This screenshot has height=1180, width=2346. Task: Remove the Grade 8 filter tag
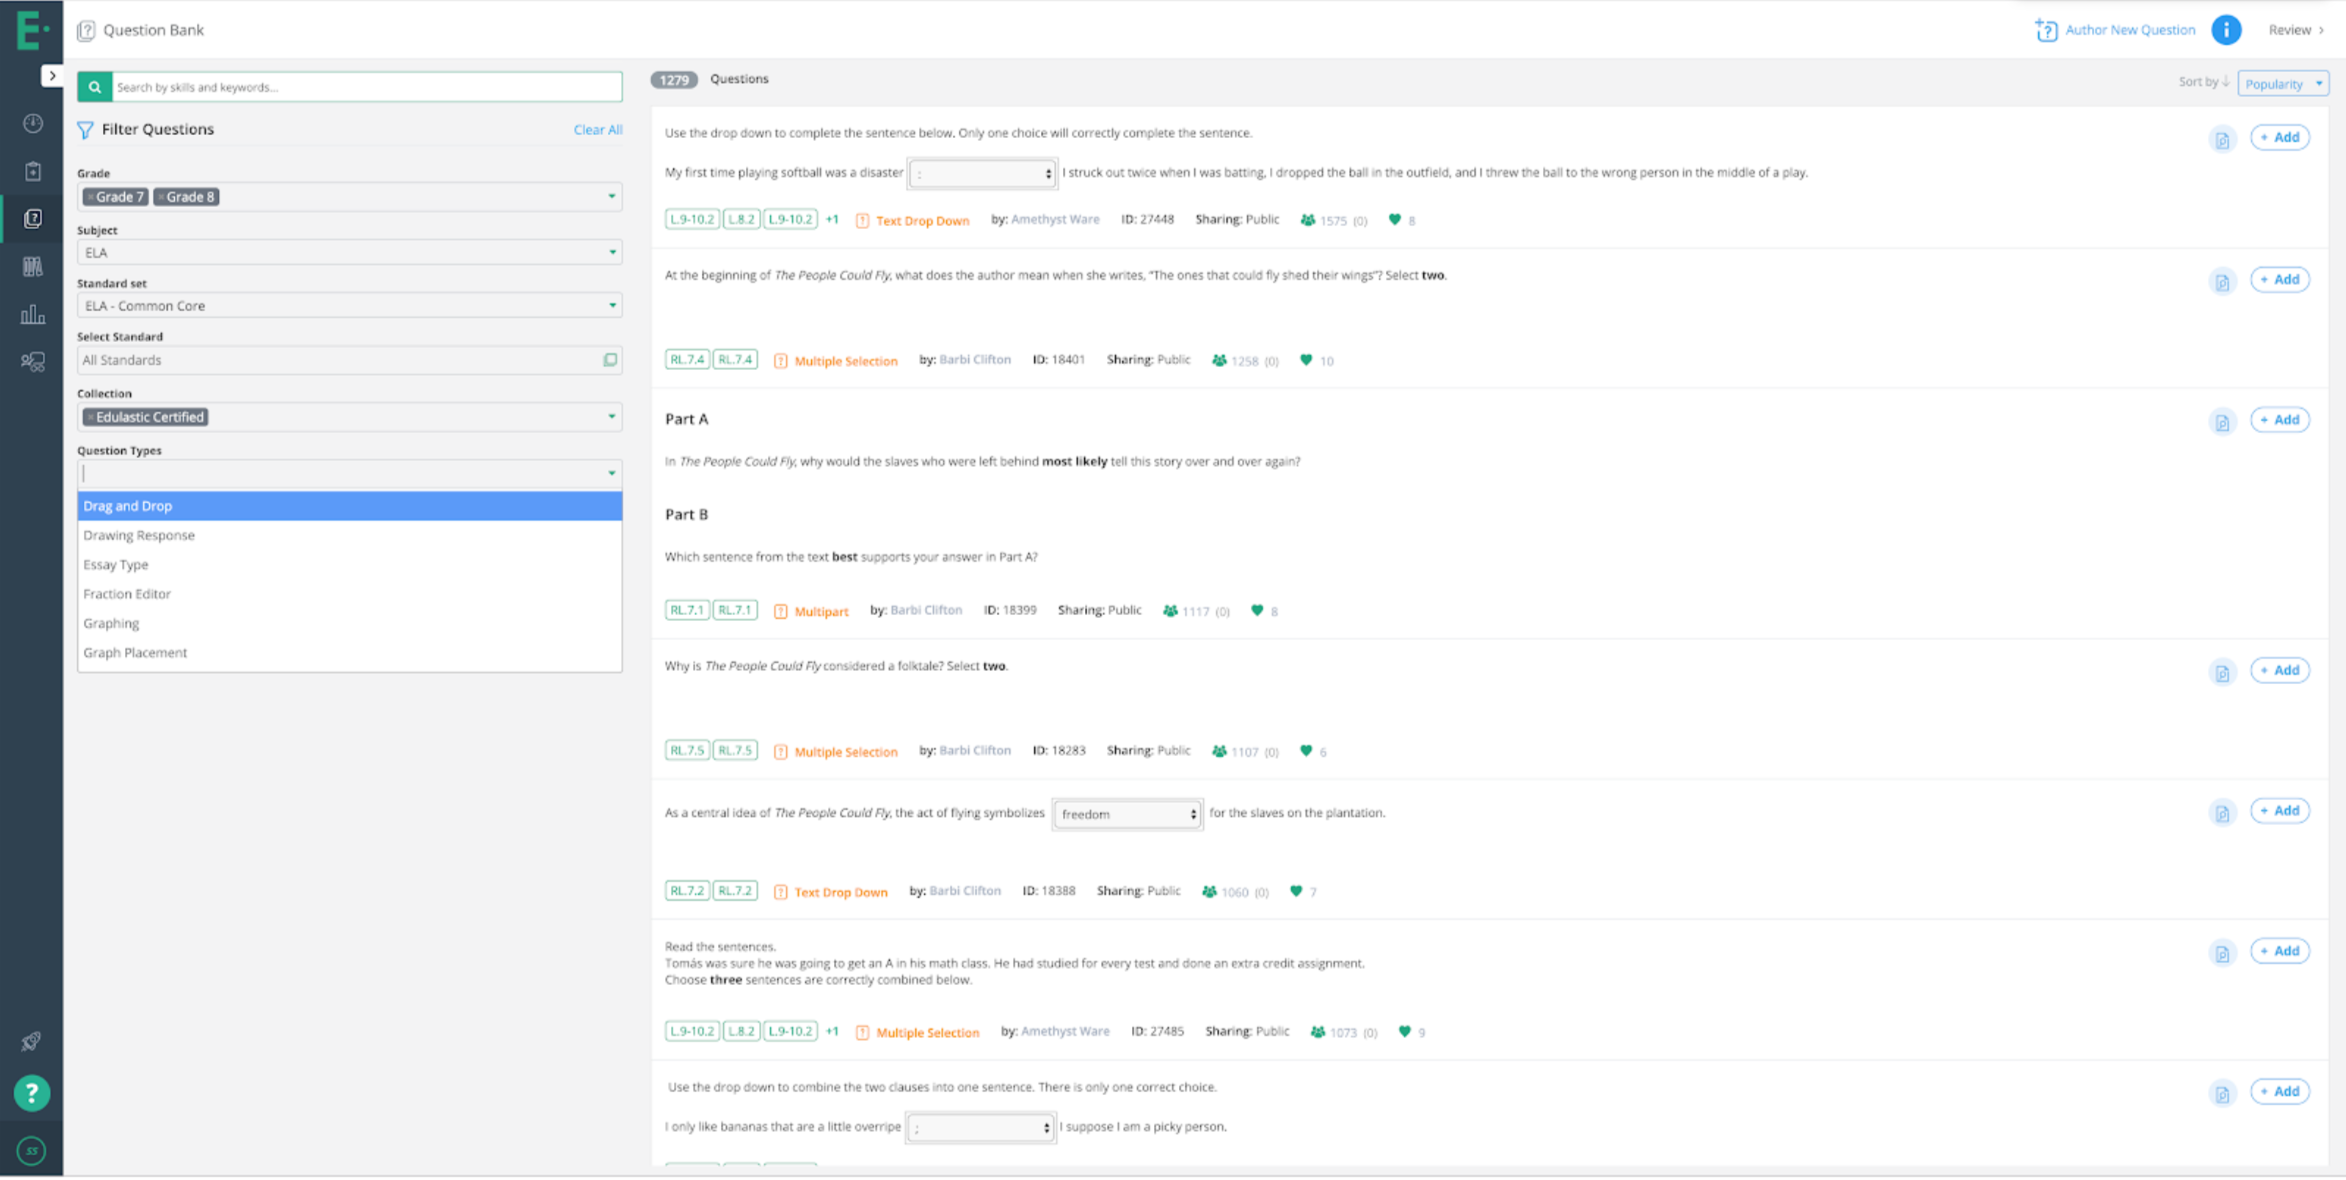(x=161, y=197)
